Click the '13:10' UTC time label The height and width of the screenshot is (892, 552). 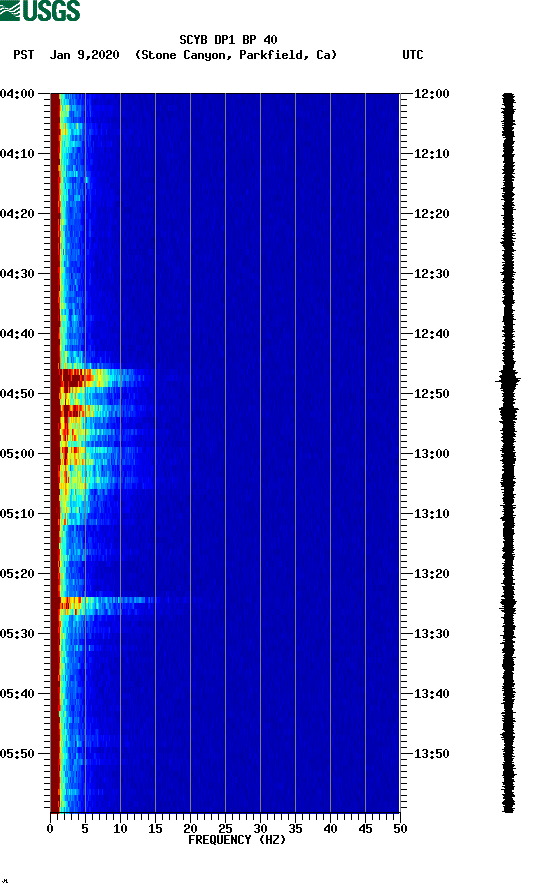click(431, 514)
